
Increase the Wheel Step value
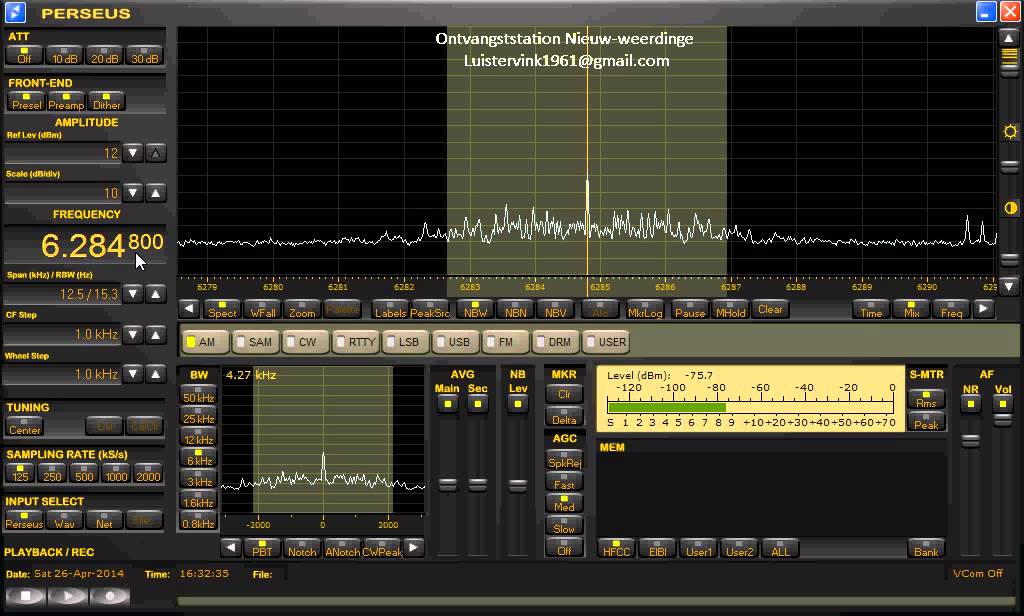tap(155, 374)
